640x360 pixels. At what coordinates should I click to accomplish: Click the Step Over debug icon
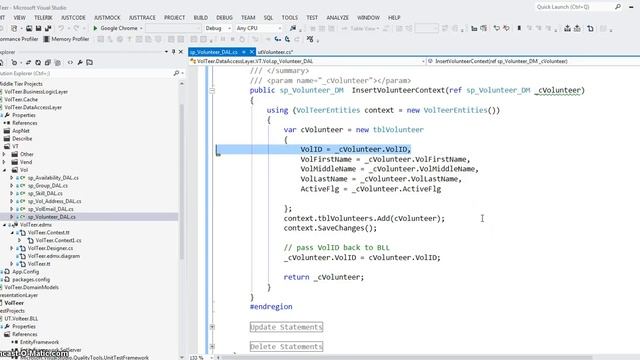click(x=287, y=39)
